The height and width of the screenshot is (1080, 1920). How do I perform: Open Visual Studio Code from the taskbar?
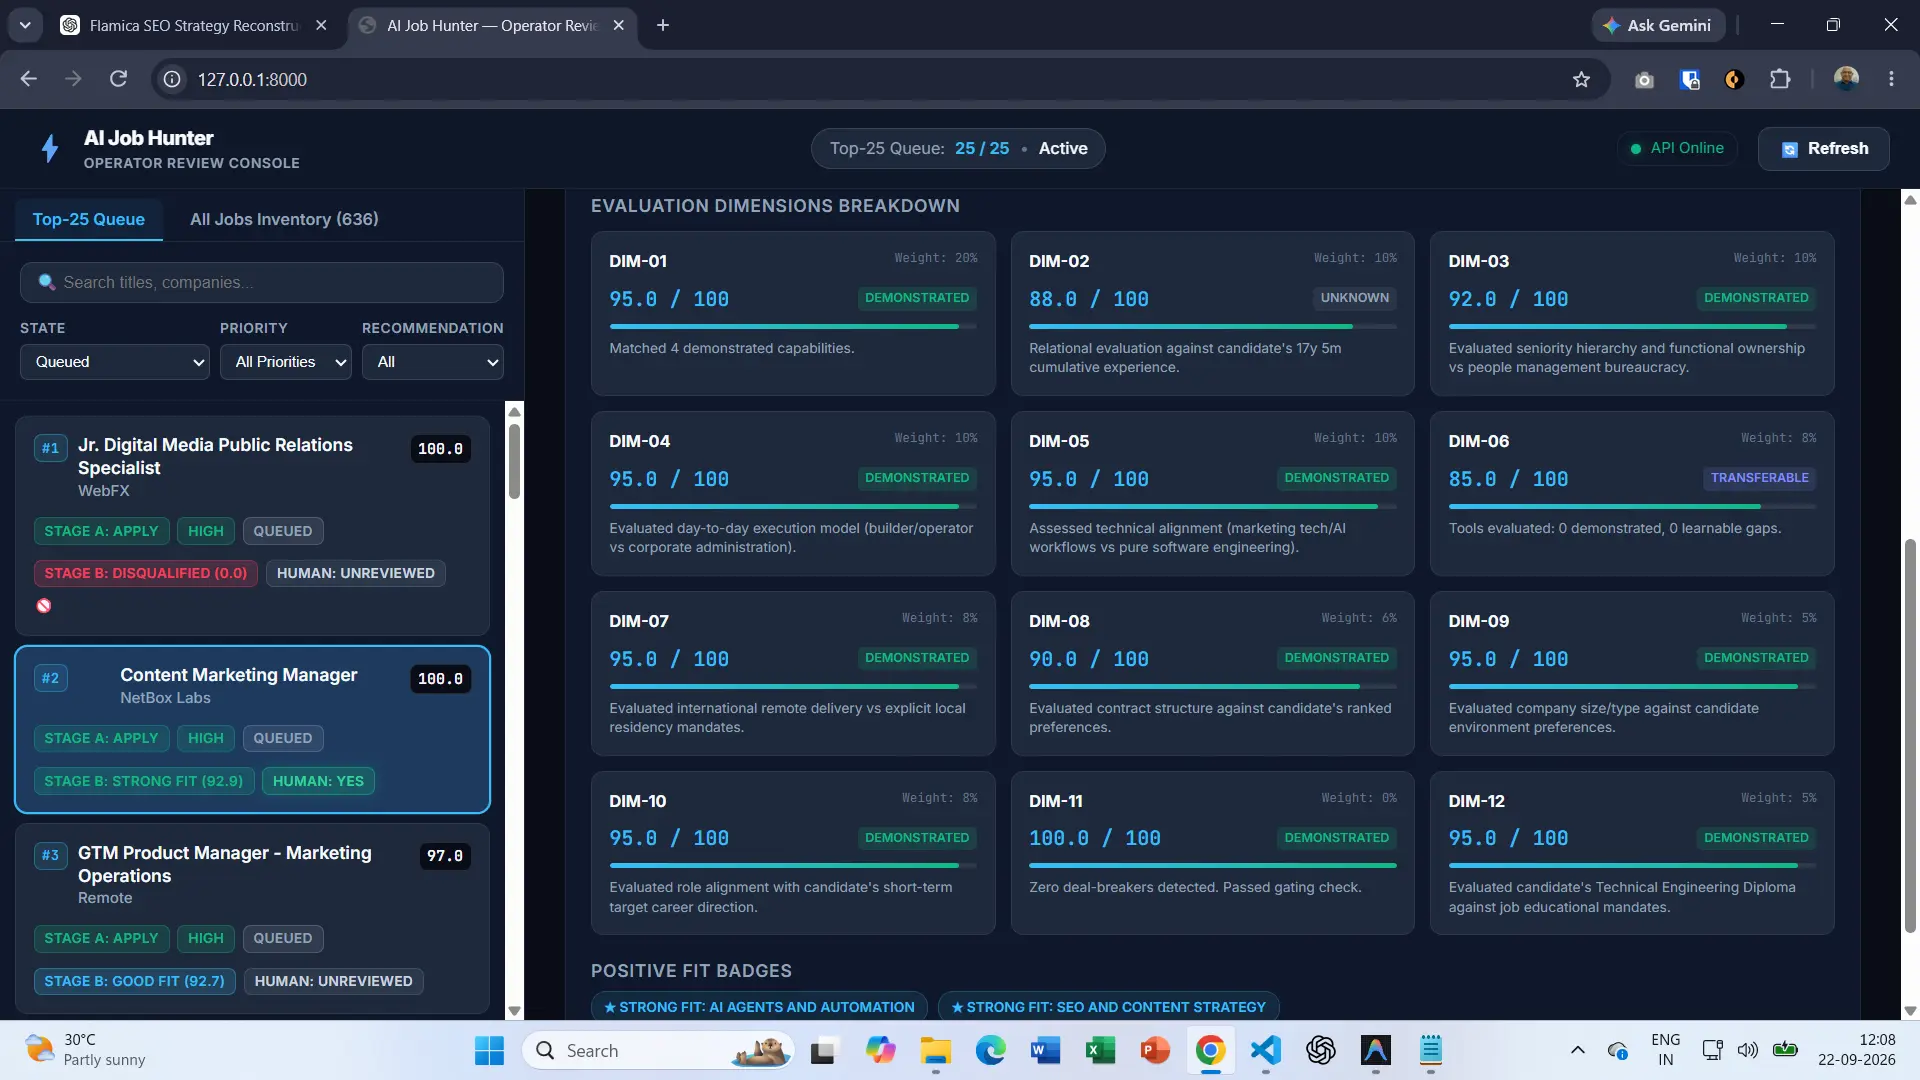(x=1266, y=1051)
